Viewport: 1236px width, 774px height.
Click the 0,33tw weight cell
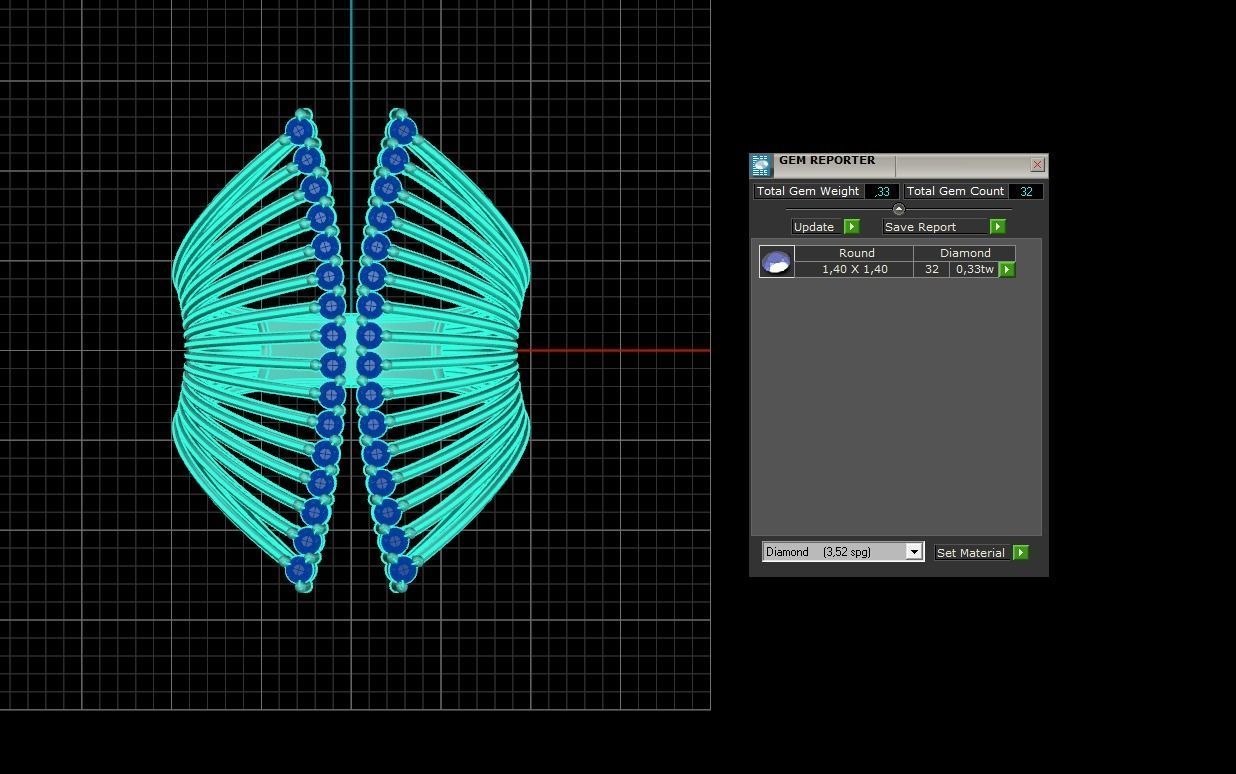point(974,269)
